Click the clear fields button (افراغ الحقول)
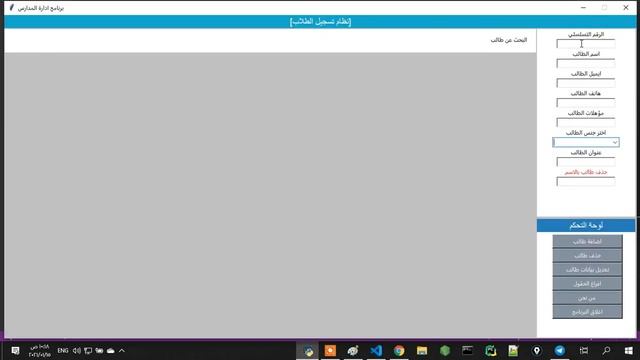Image resolution: width=640 pixels, height=360 pixels. coord(587,284)
